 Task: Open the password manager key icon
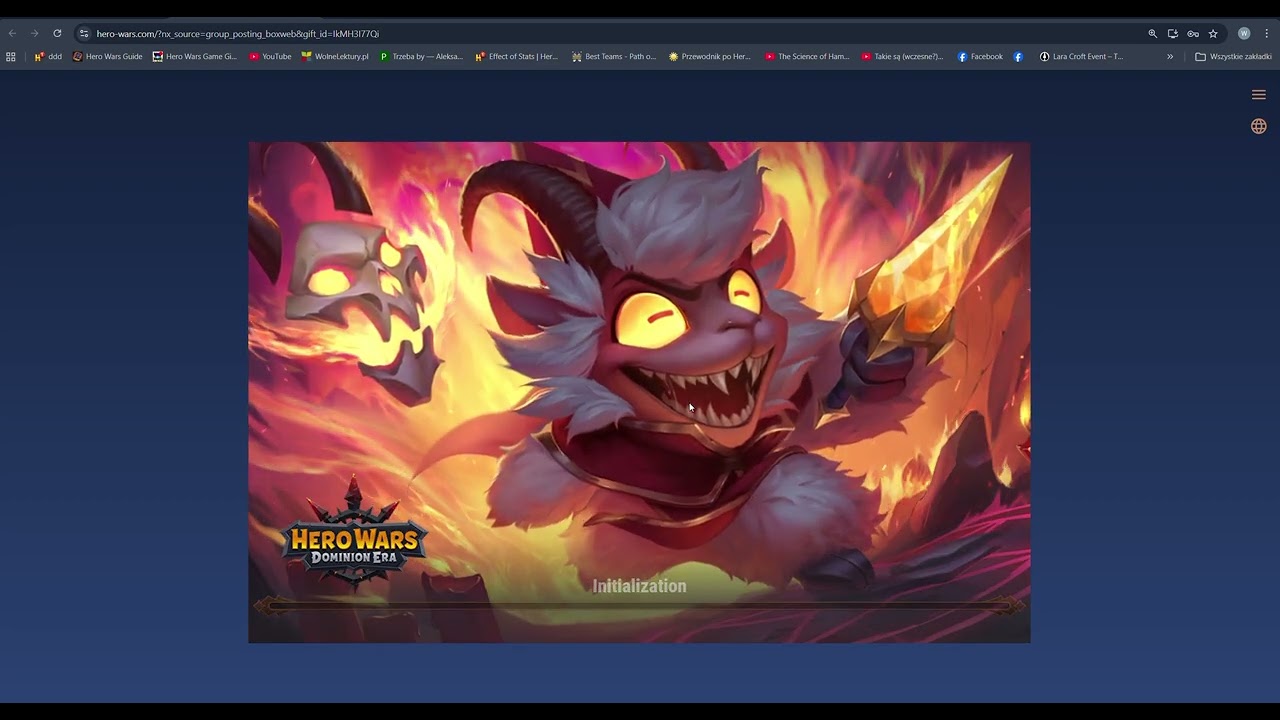(1193, 33)
